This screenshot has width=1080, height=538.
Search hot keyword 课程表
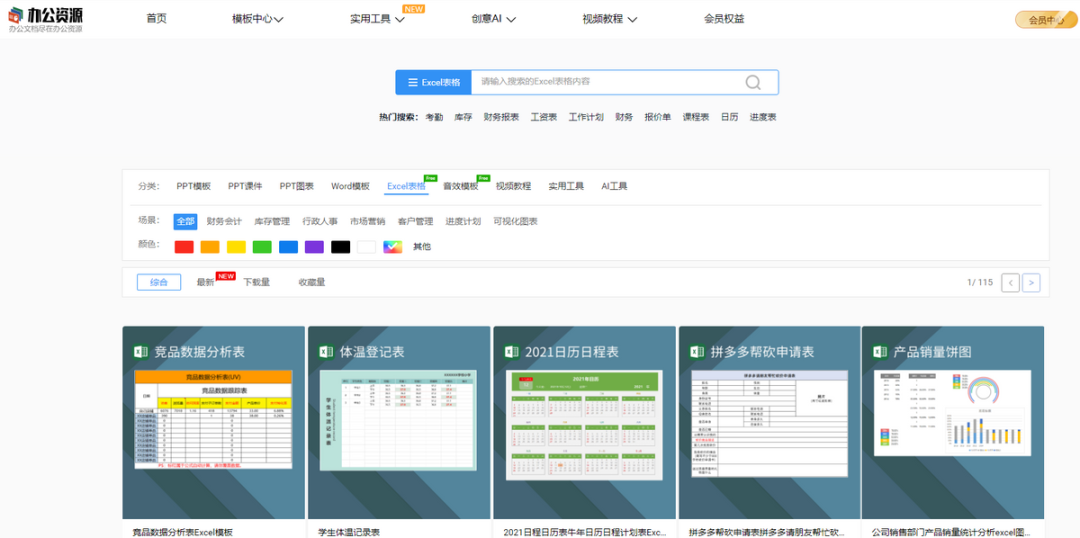point(696,117)
